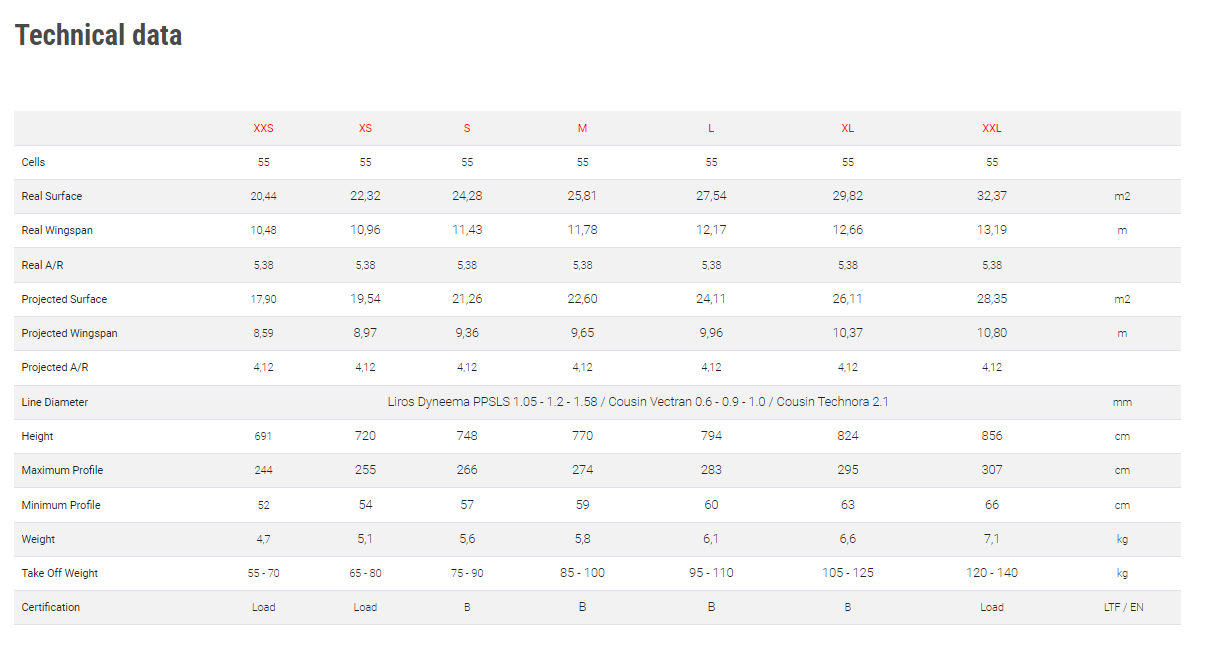Select the XS size column header
The width and height of the screenshot is (1207, 659).
click(x=365, y=128)
